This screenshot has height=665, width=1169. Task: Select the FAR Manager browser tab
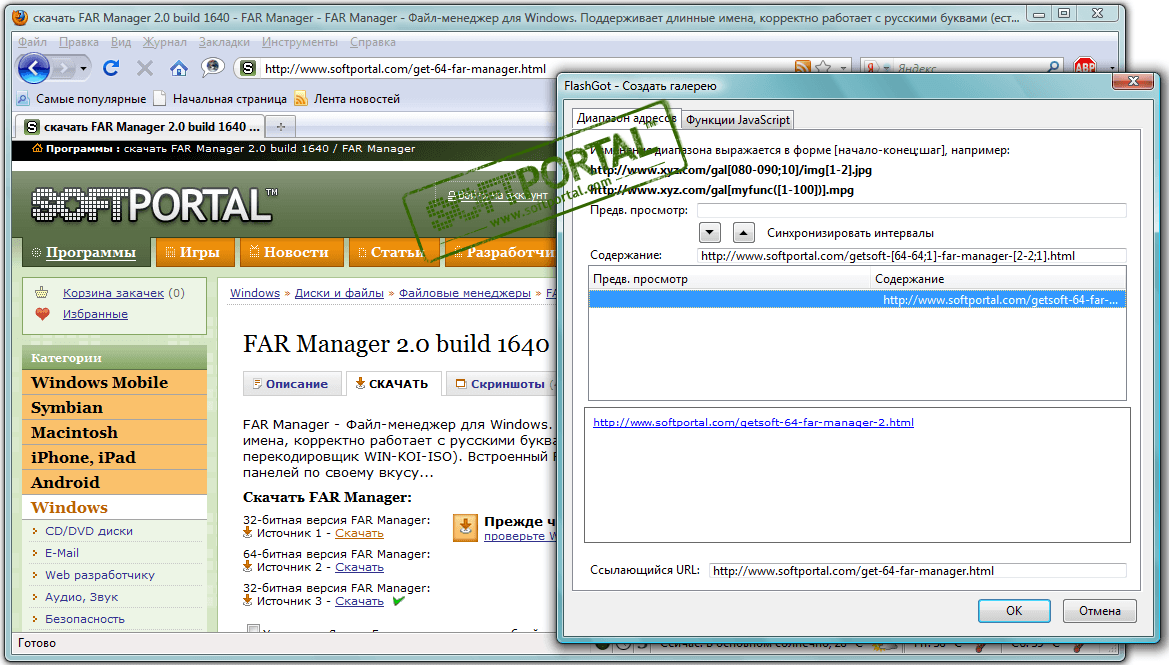[142, 127]
